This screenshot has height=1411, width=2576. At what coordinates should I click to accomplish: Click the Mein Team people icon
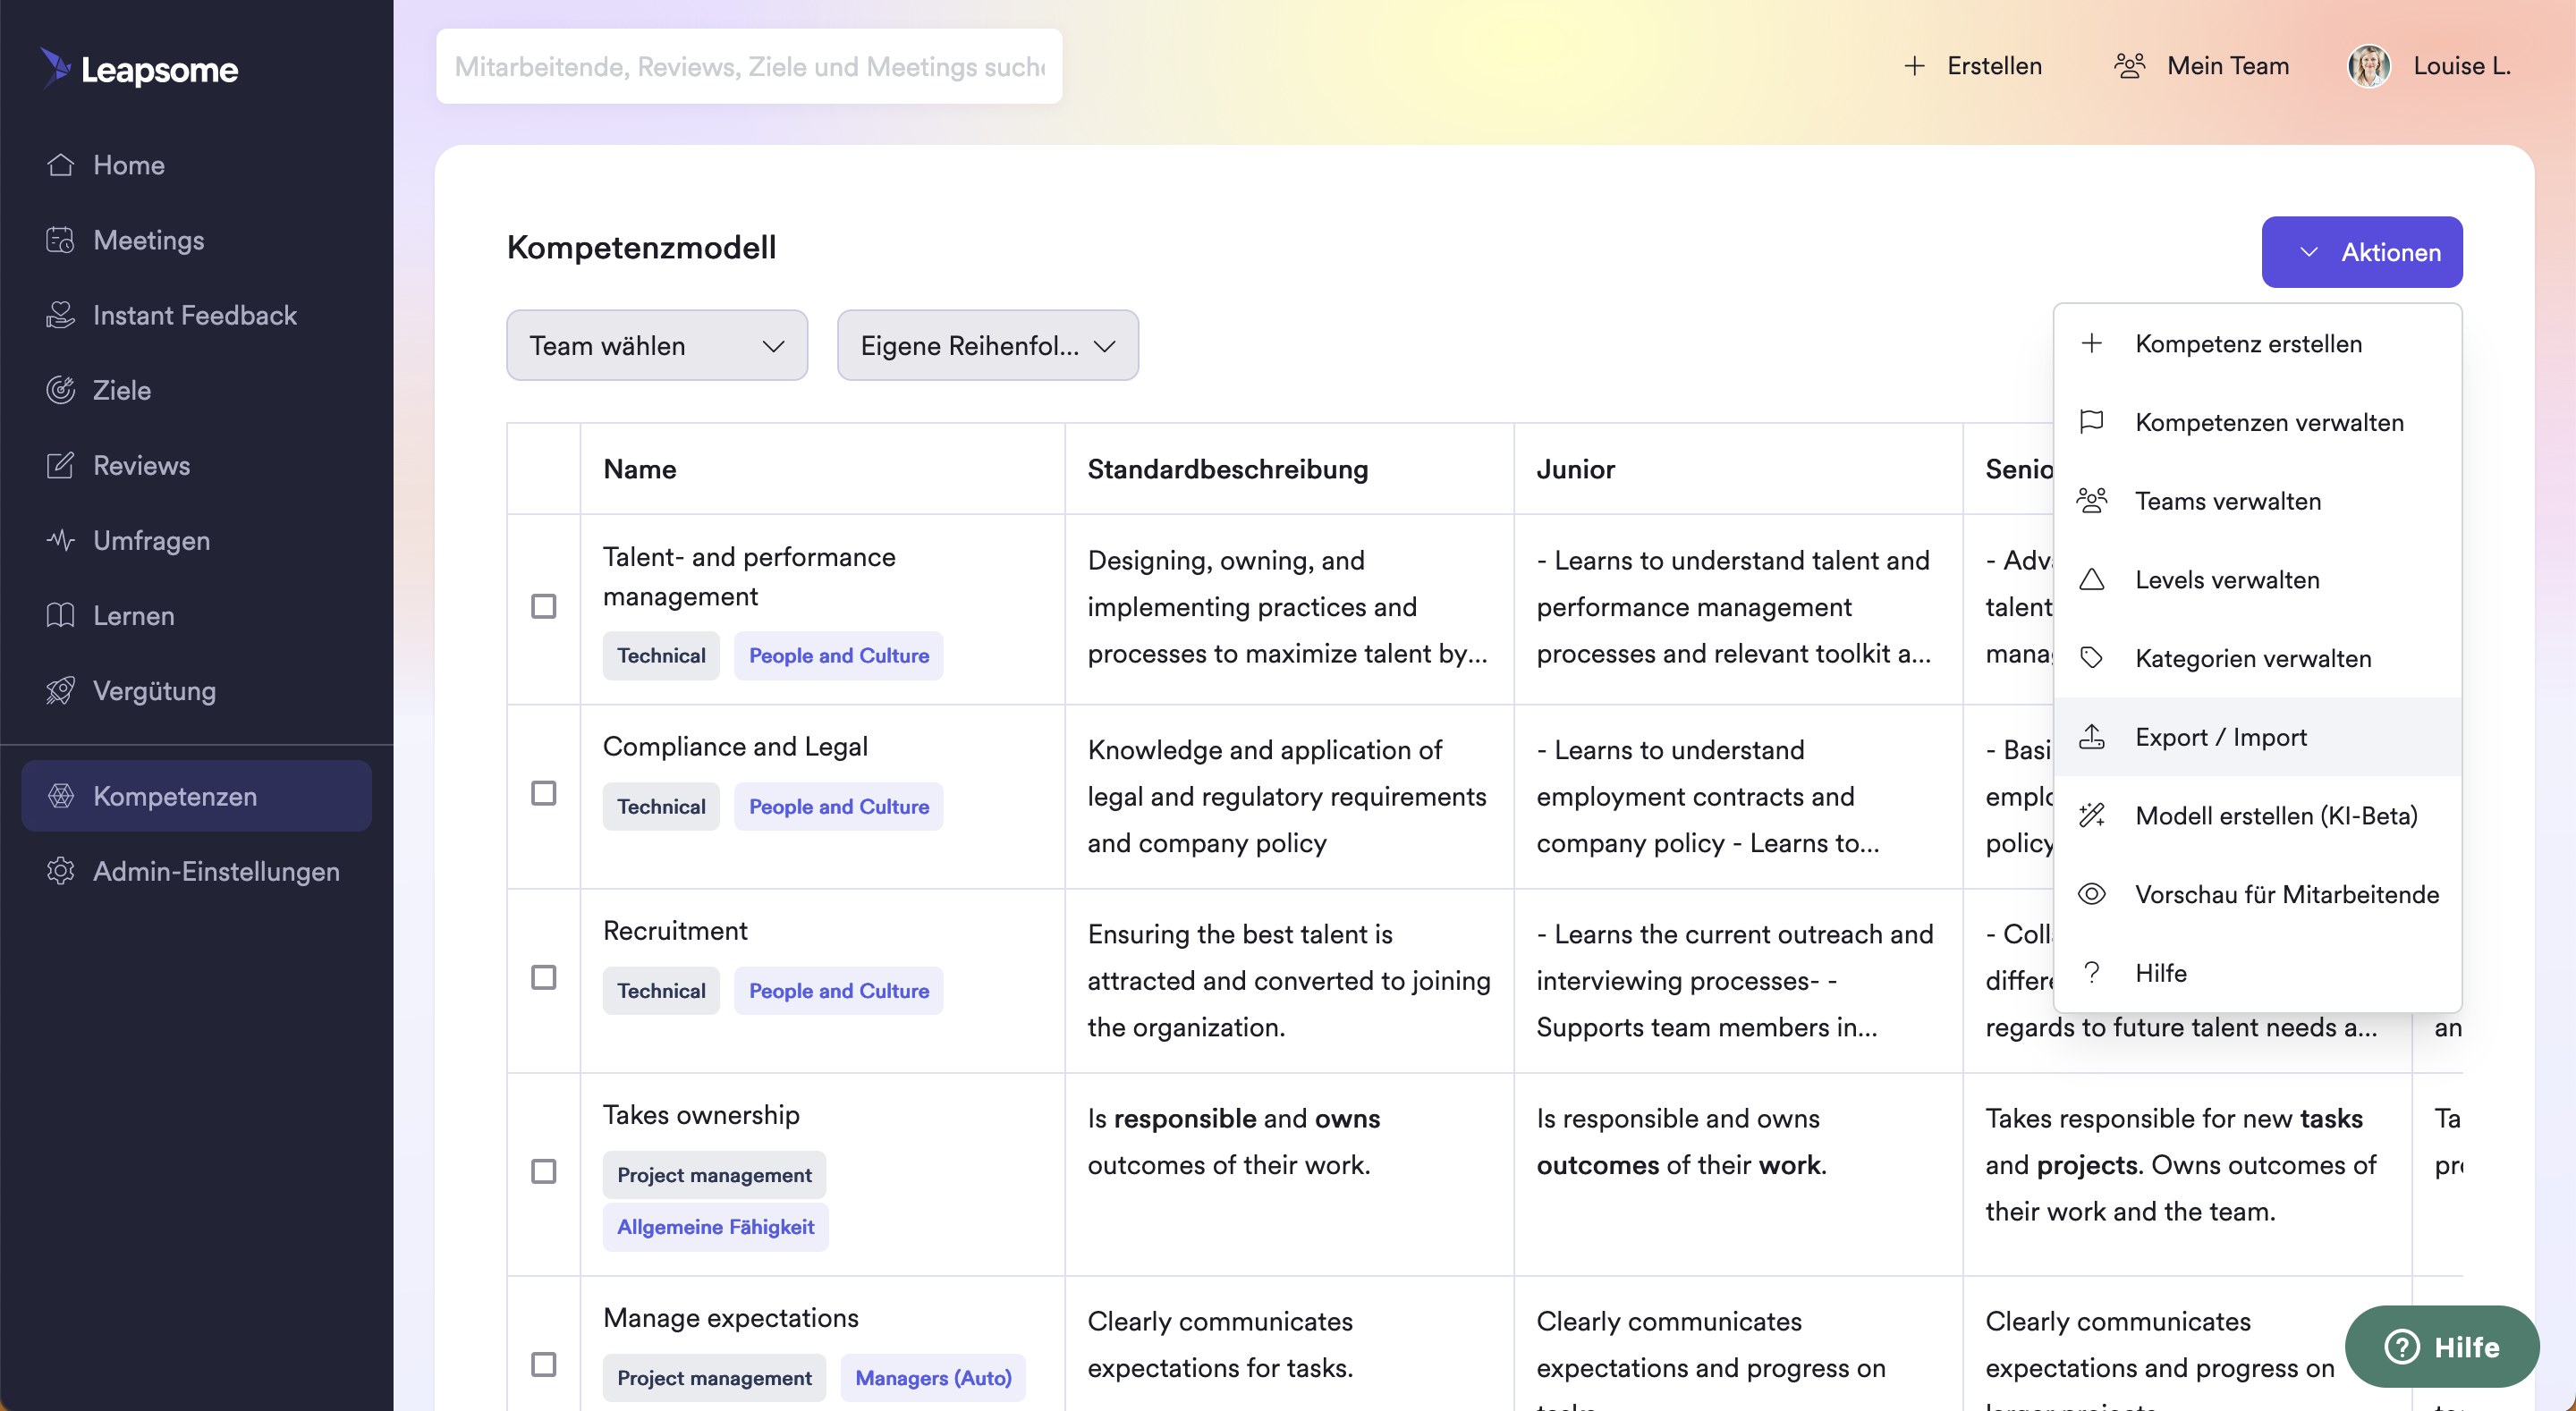pos(2129,66)
